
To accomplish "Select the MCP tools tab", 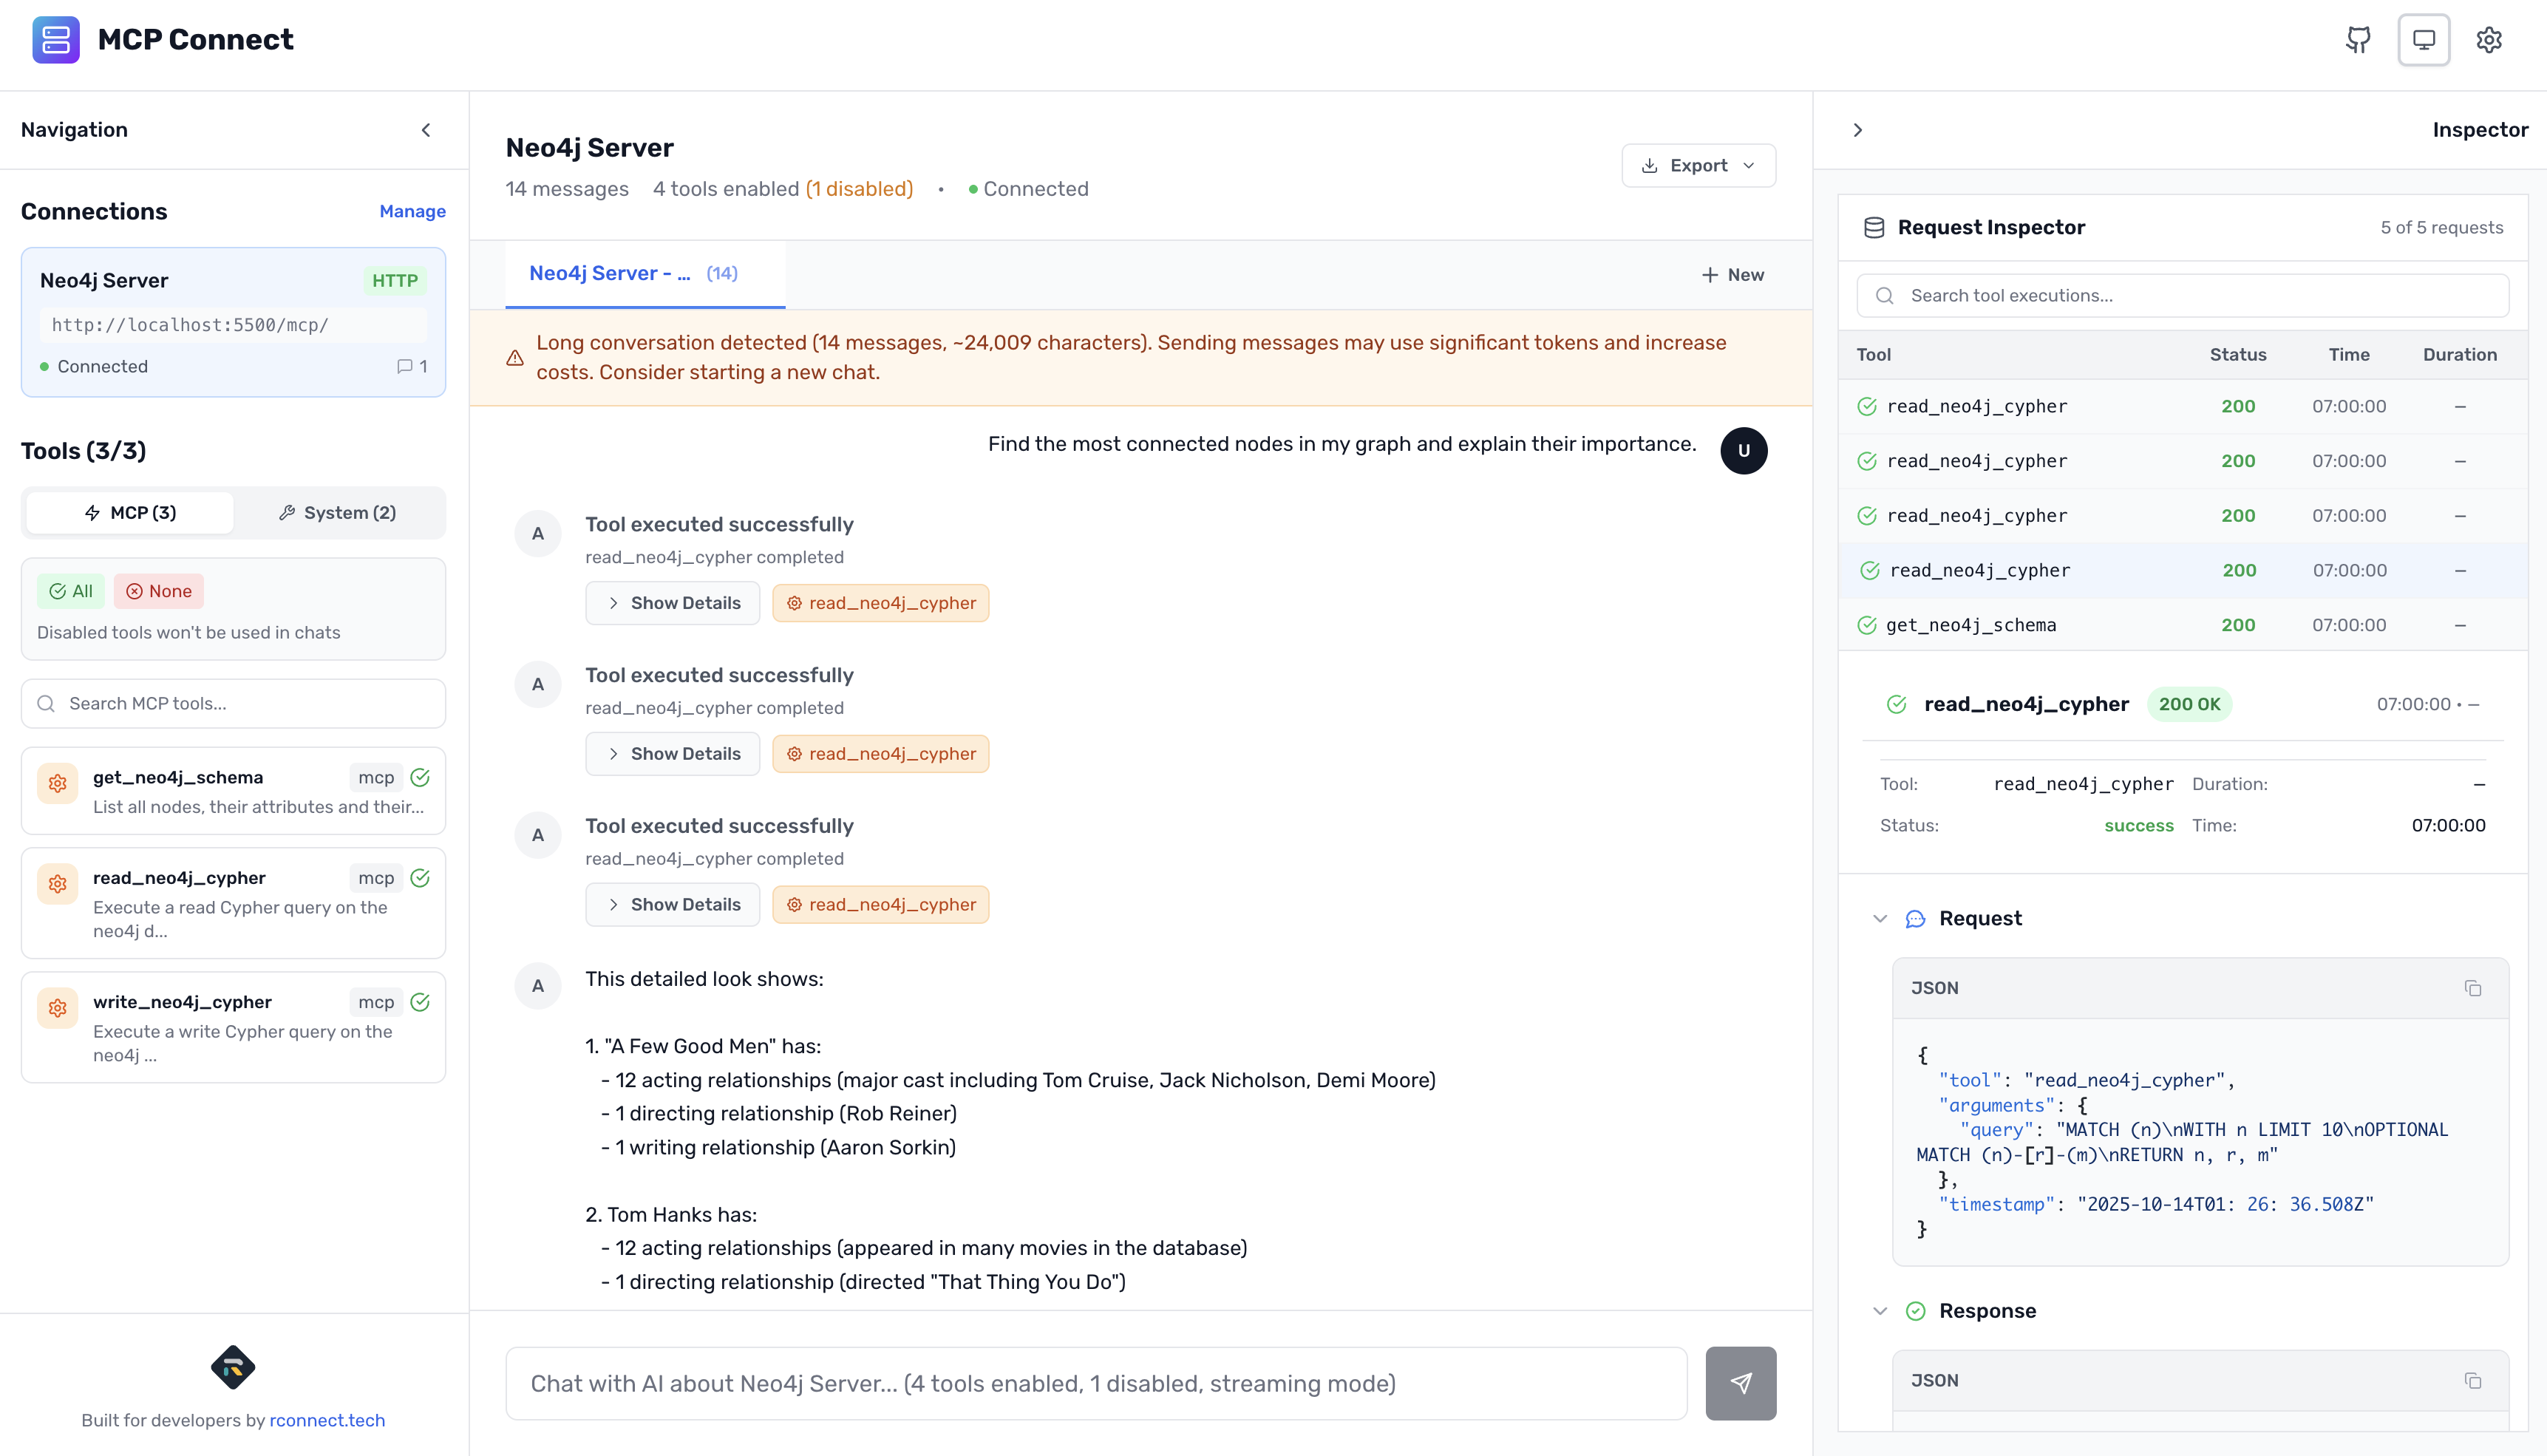I will [129, 512].
